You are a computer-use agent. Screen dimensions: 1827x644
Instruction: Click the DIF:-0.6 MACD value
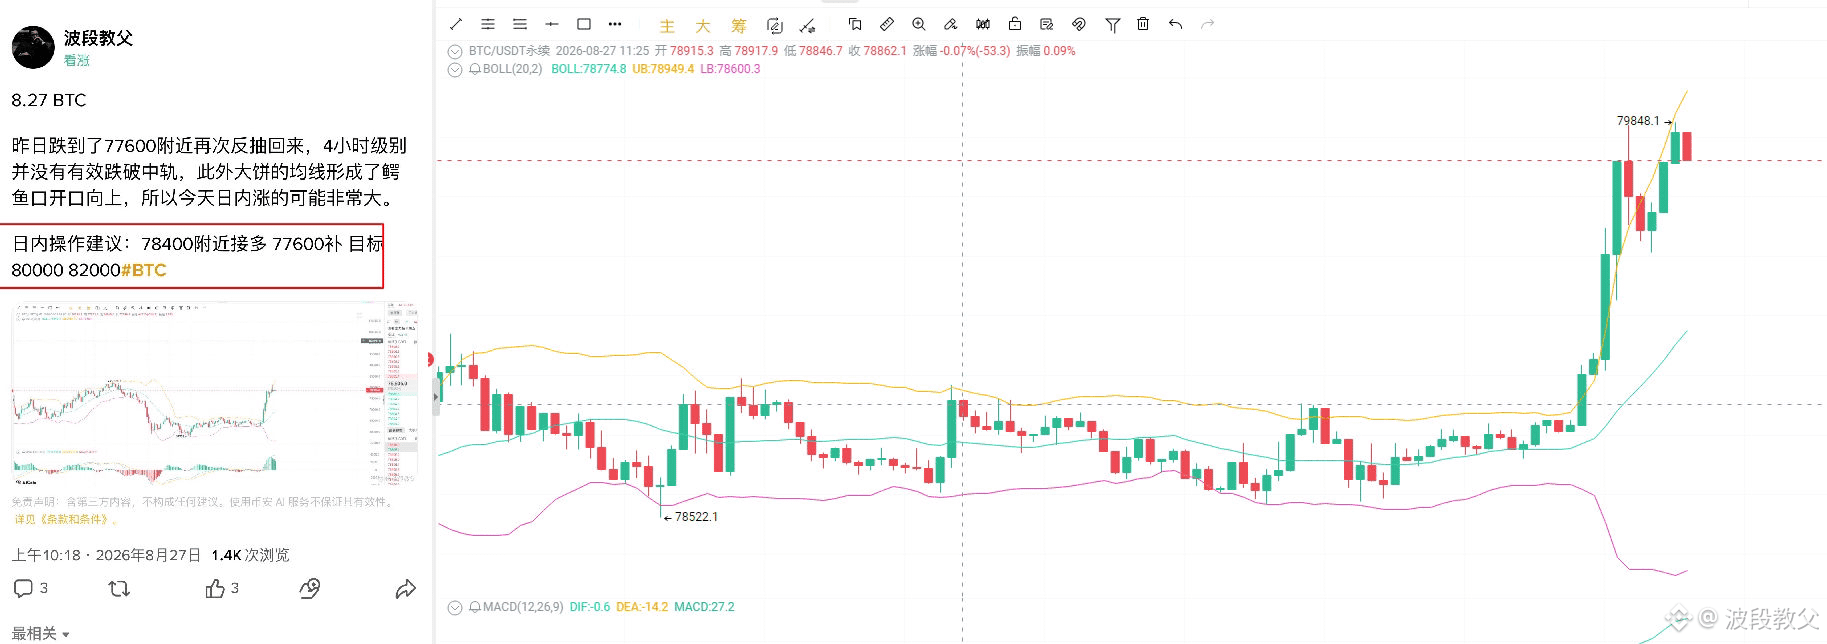point(590,607)
